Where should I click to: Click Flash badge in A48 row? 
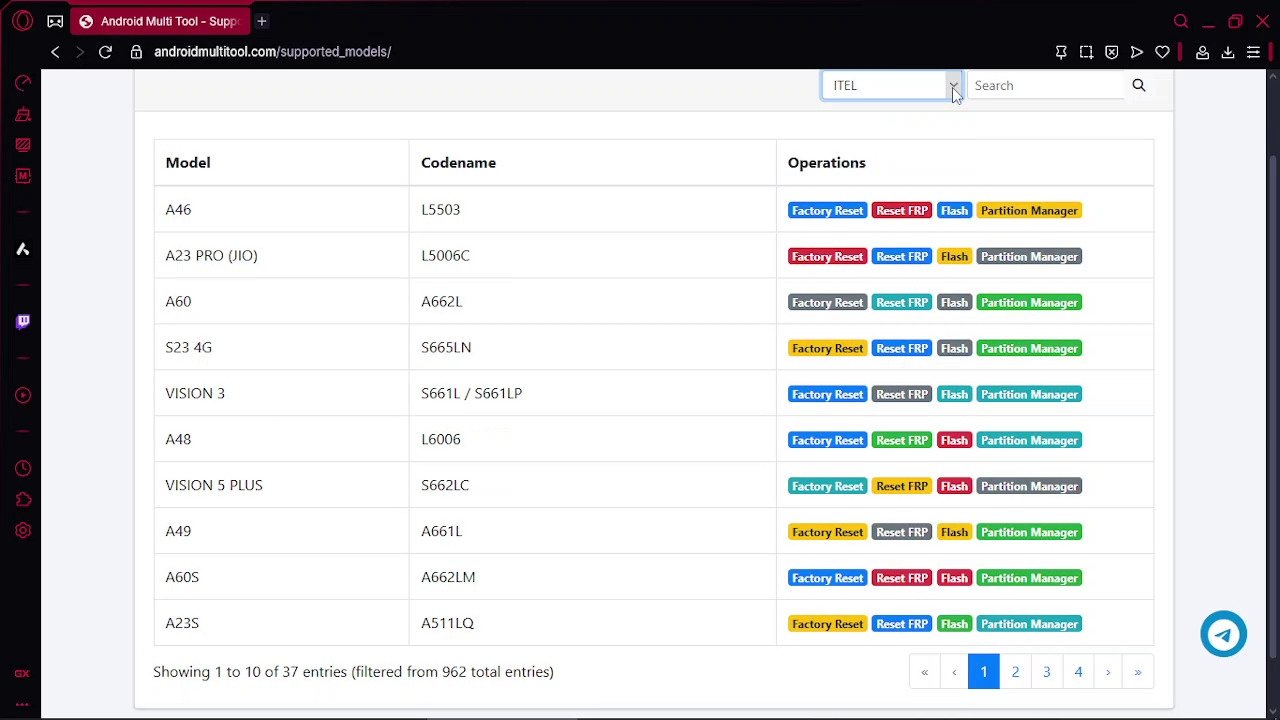(954, 440)
